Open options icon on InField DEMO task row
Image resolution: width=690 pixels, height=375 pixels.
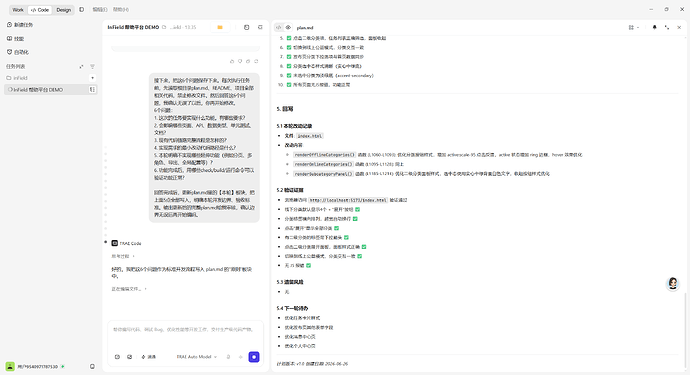click(92, 89)
